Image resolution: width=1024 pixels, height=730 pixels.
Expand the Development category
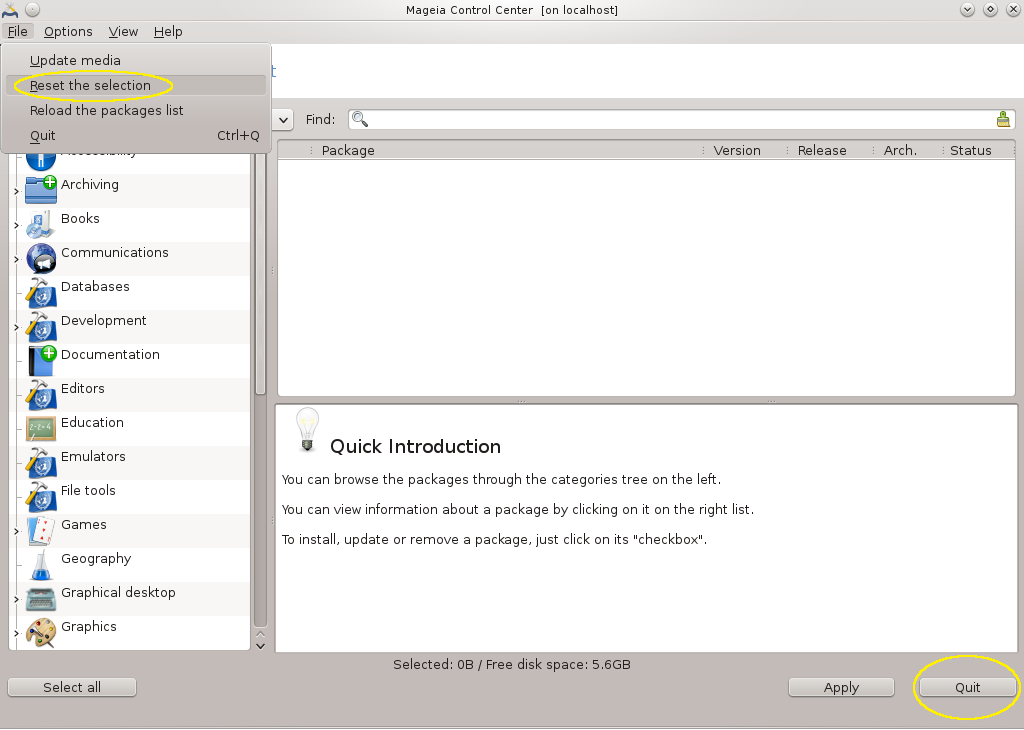[x=16, y=327]
